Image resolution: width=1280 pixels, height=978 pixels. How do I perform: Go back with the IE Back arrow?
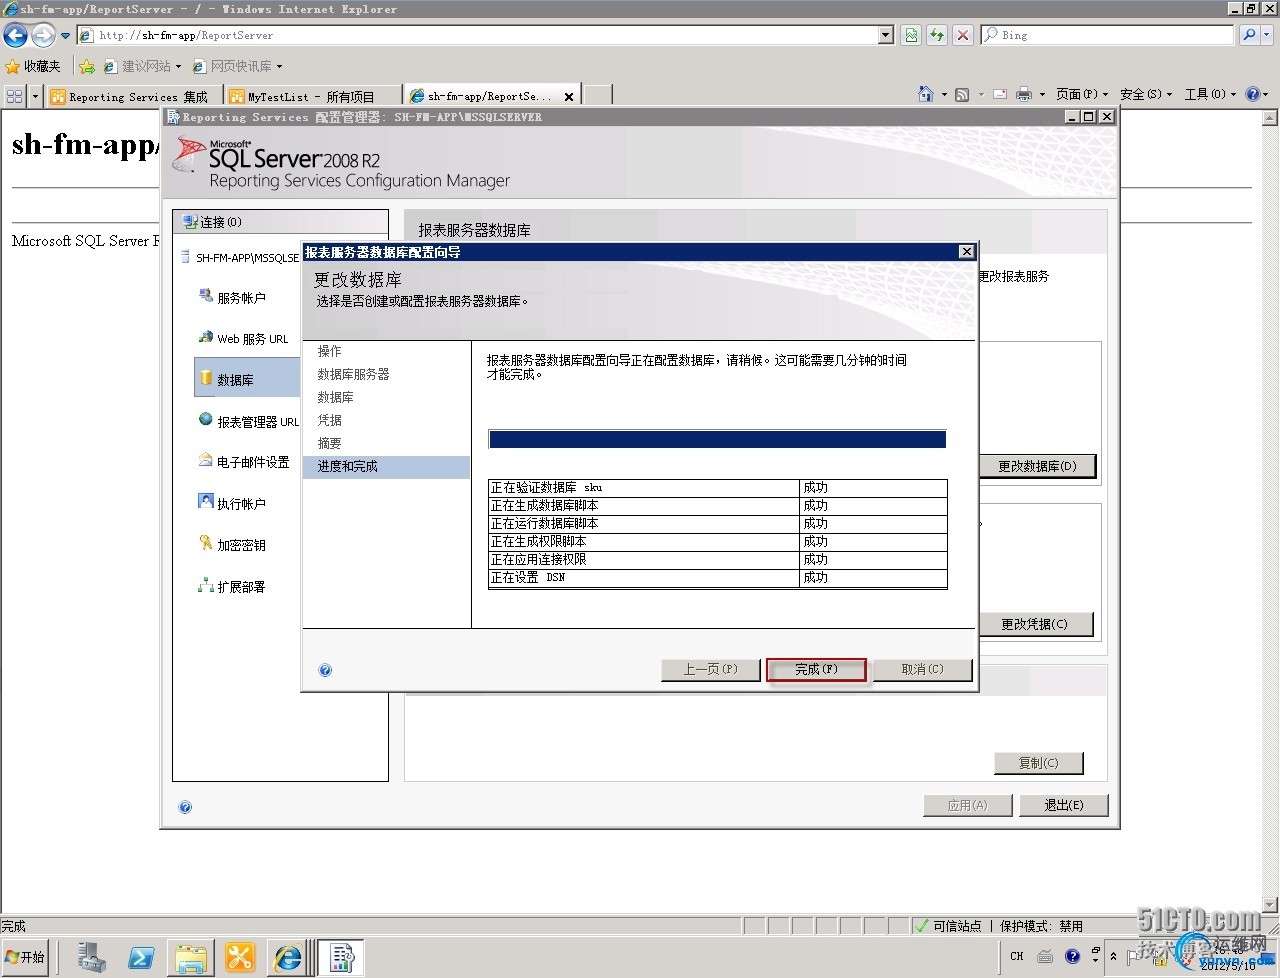pyautogui.click(x=16, y=36)
